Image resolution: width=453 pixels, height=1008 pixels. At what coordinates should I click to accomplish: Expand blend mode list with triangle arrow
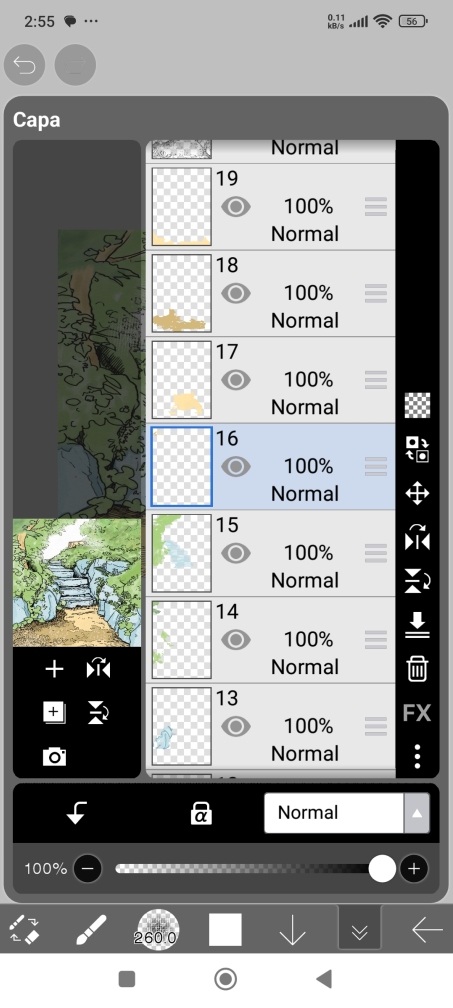(416, 813)
